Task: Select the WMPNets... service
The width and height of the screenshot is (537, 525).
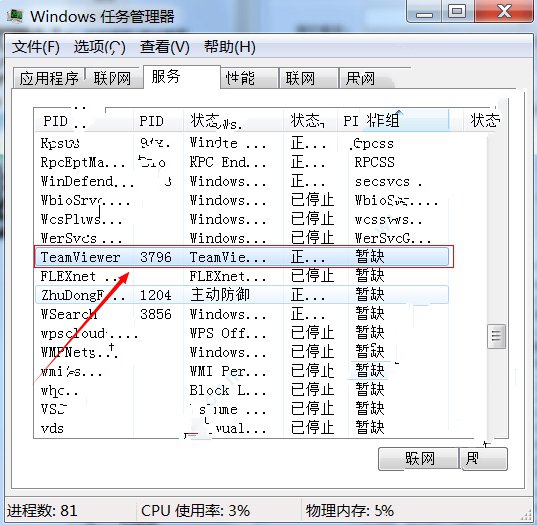Action: pyautogui.click(x=79, y=352)
